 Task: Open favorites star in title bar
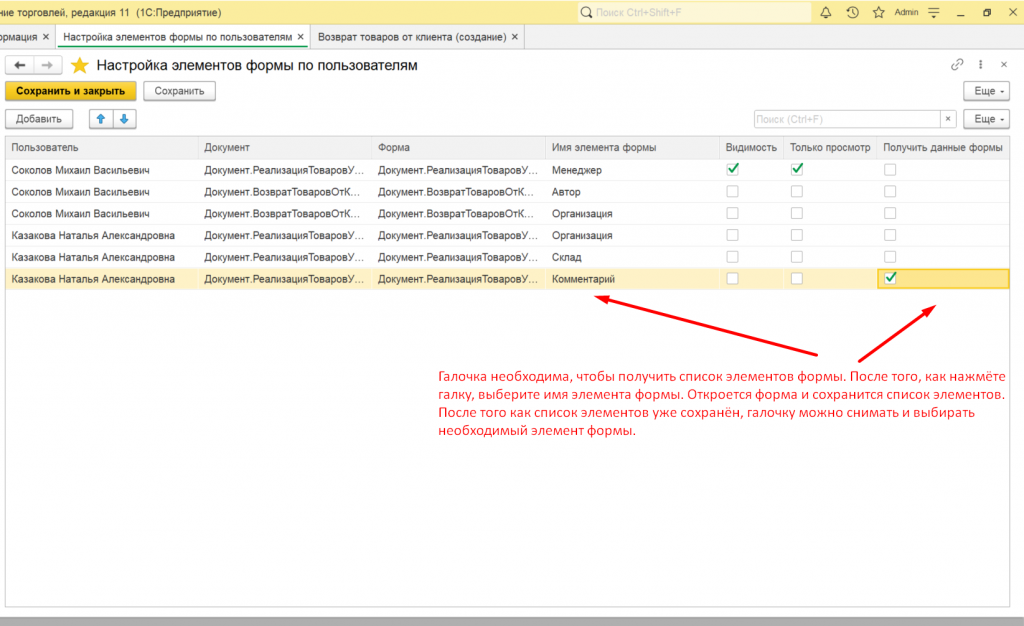coord(878,12)
